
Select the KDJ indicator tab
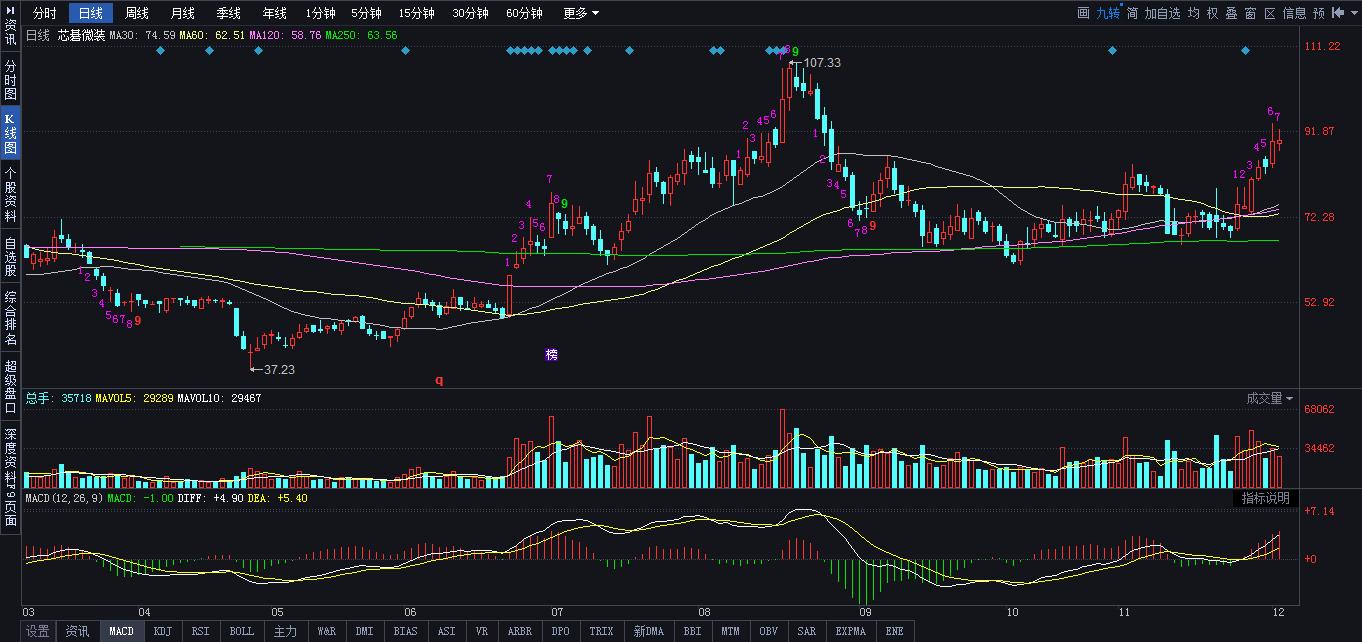point(161,631)
